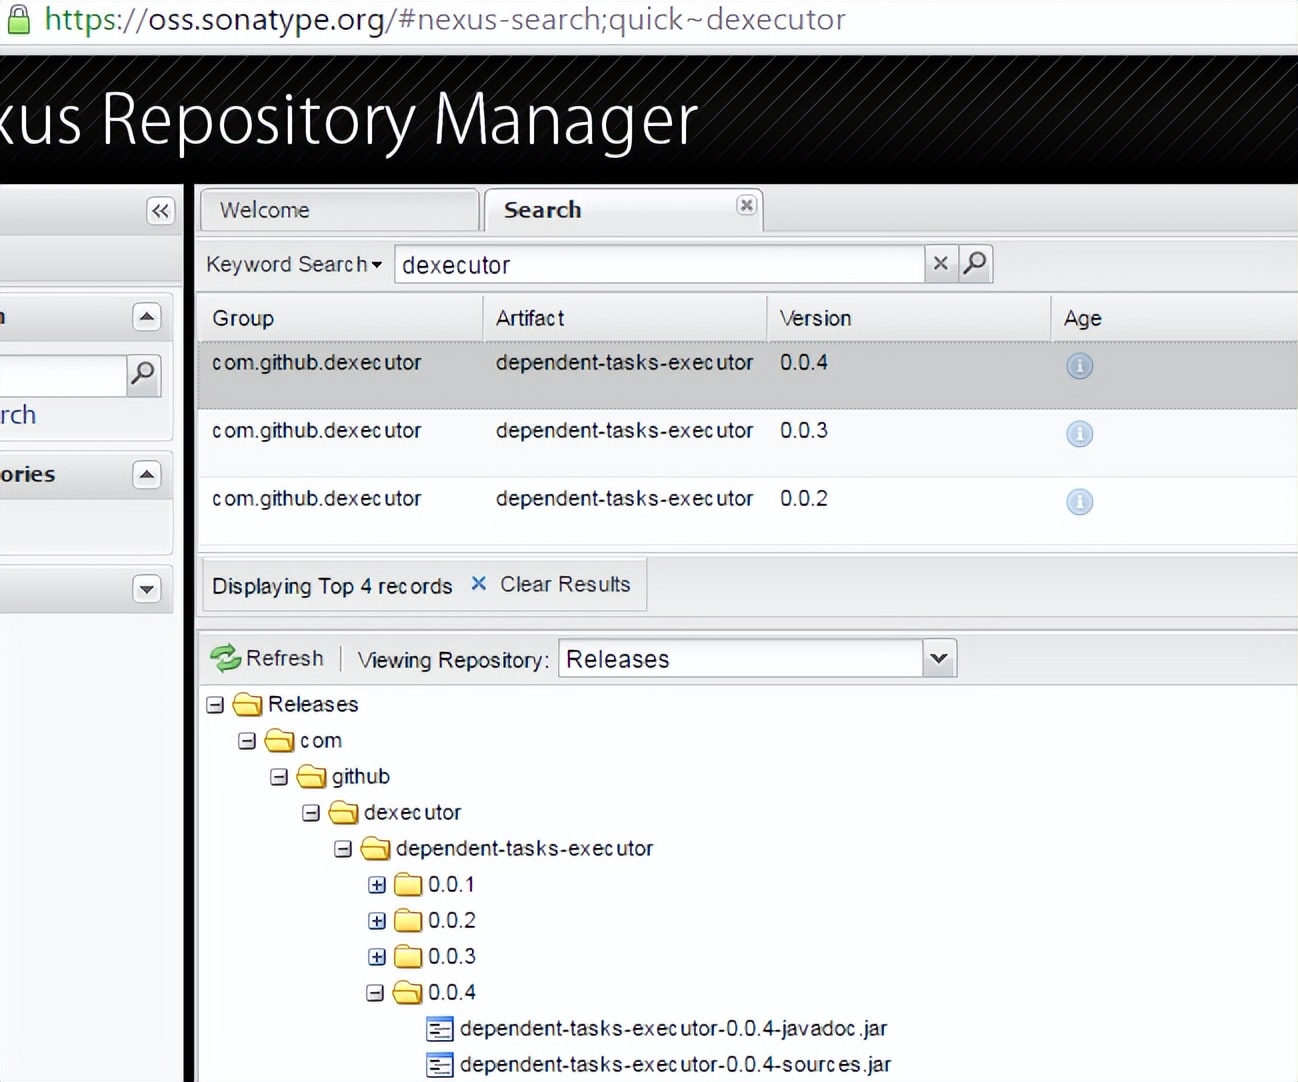Click the 0.0.4 folder icon
The height and width of the screenshot is (1082, 1298).
tap(407, 993)
